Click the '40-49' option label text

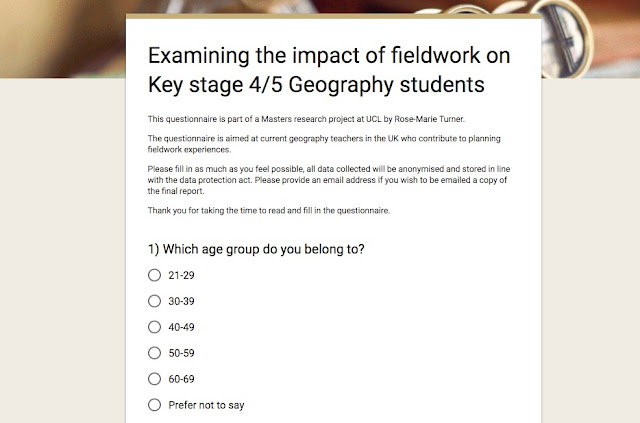181,327
